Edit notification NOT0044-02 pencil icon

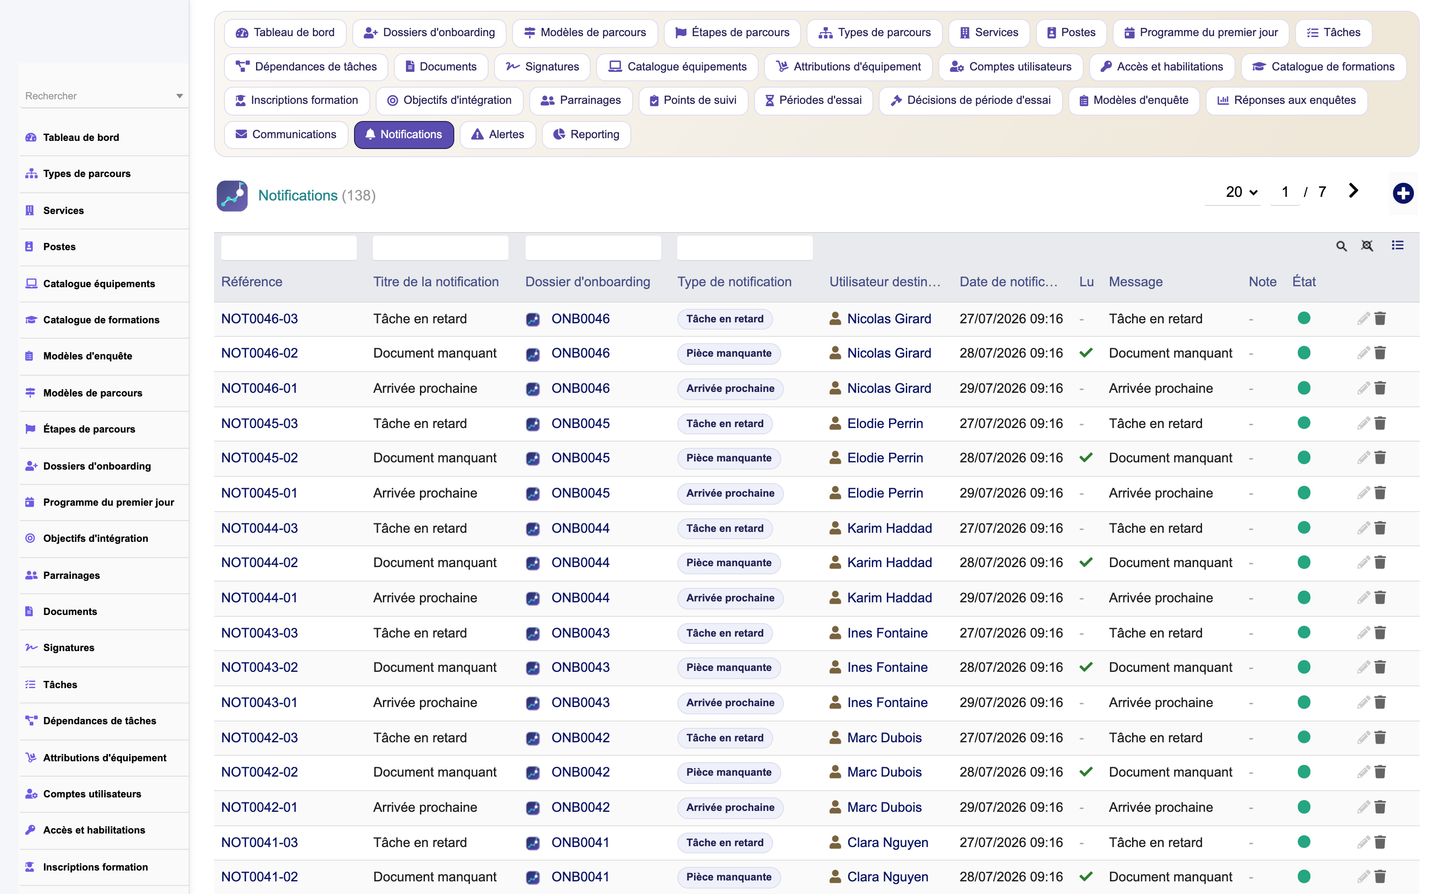tap(1363, 563)
